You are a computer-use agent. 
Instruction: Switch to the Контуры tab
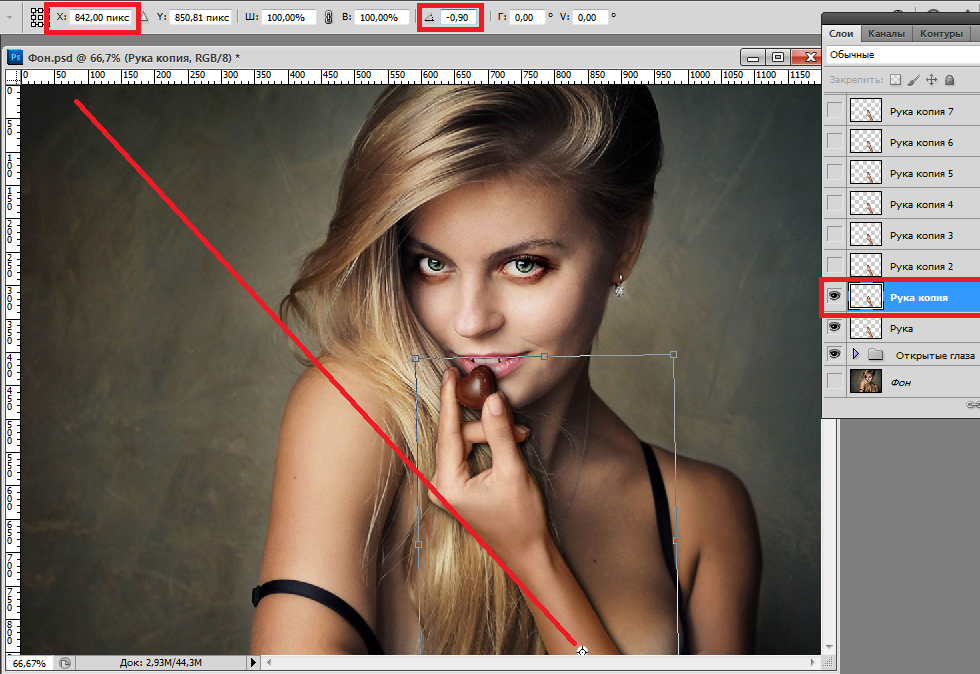click(941, 34)
